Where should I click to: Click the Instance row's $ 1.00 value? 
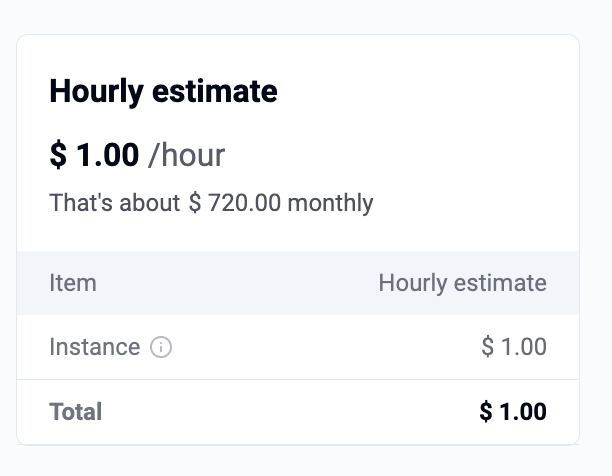coord(514,348)
